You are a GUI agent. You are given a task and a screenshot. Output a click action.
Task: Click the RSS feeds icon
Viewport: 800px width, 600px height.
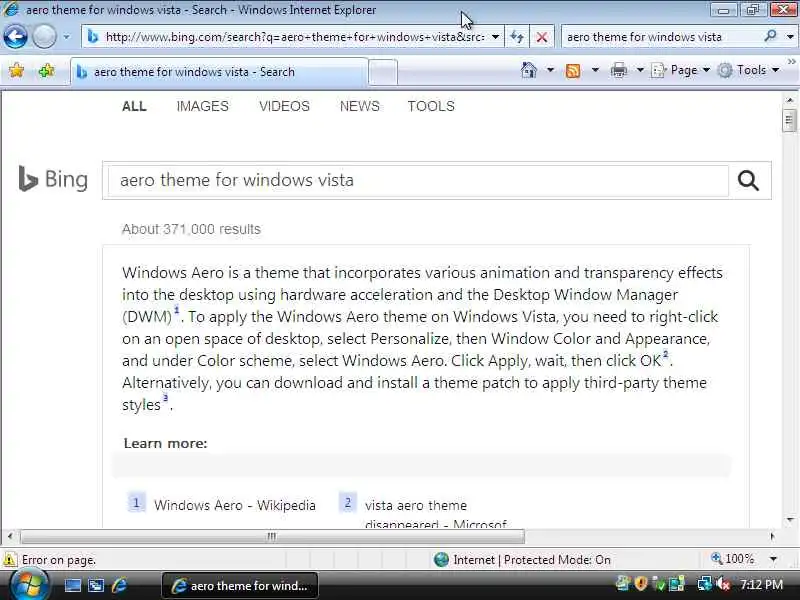[x=573, y=70]
